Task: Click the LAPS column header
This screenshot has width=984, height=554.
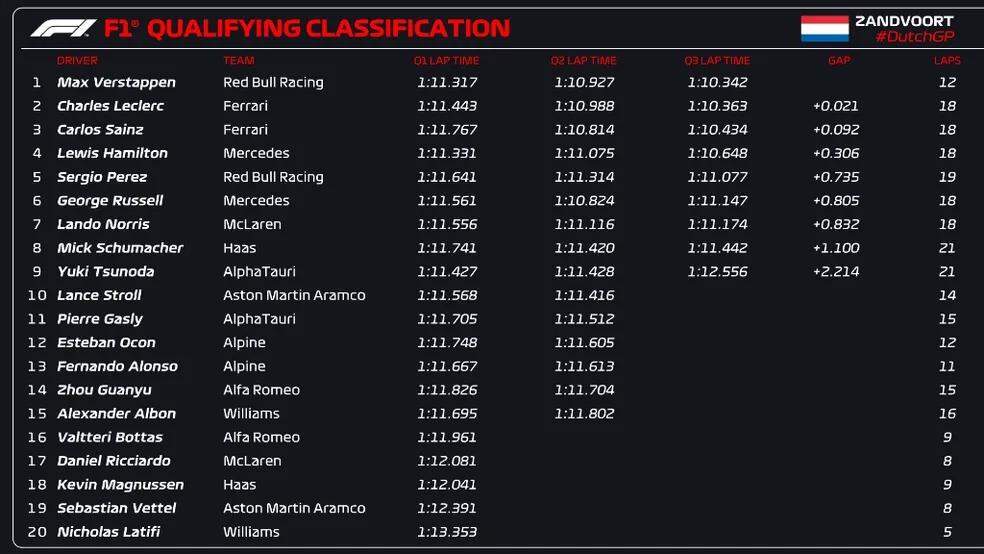Action: (x=946, y=61)
